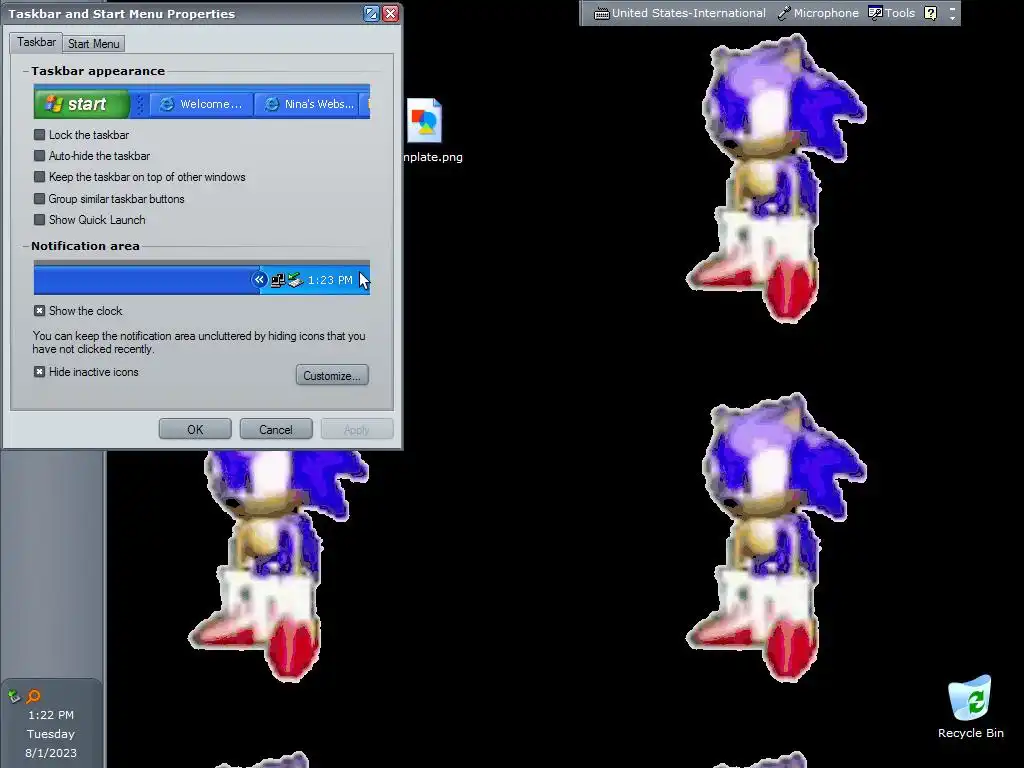Click the 1:23 PM preview clock
The width and height of the screenshot is (1024, 768).
(330, 280)
